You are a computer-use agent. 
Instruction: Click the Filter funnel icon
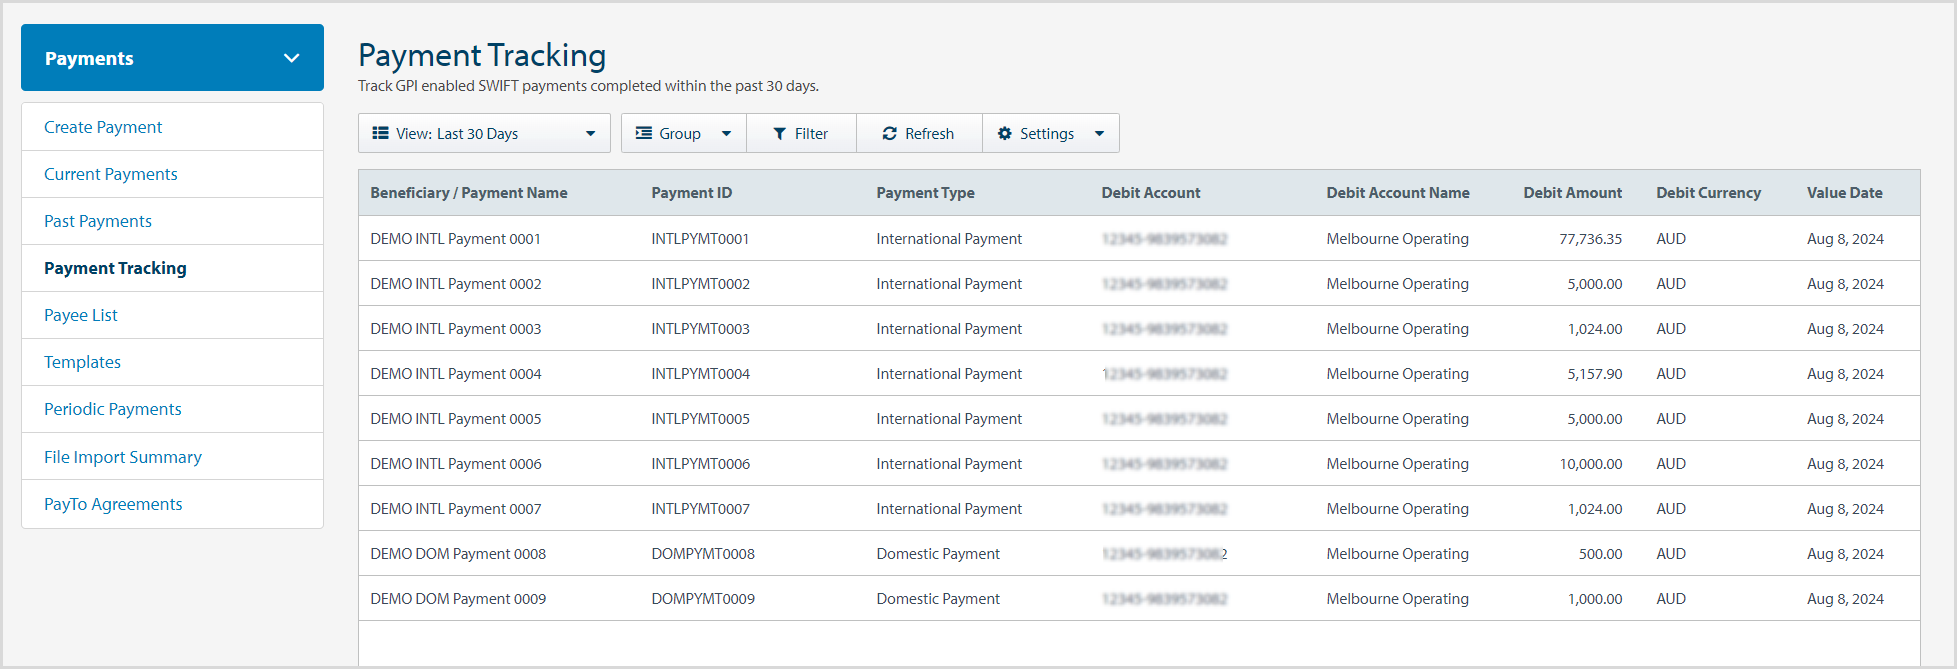coord(780,134)
